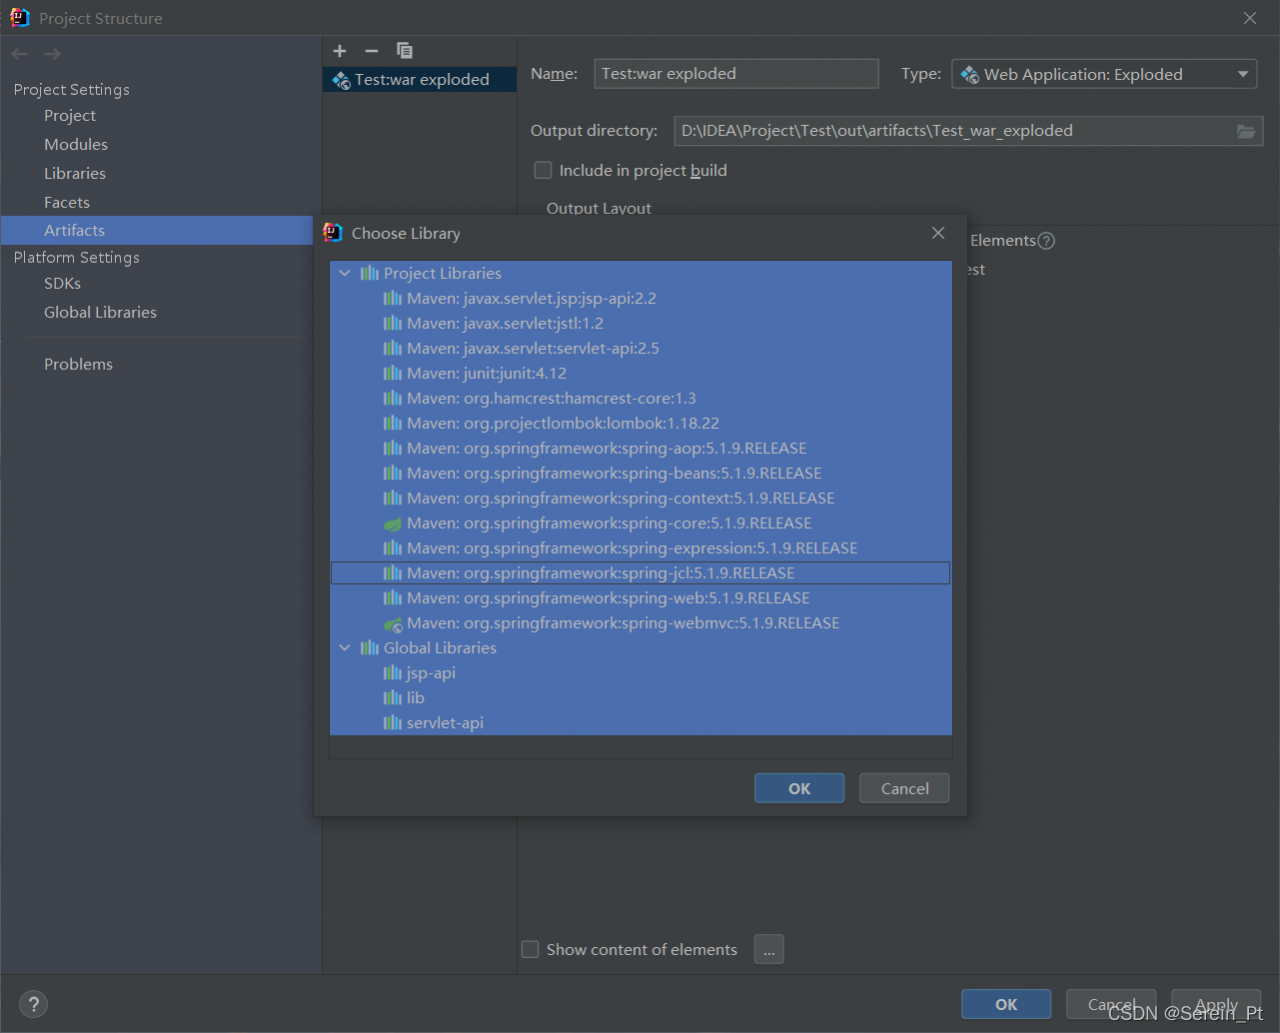Viewport: 1280px width, 1033px height.
Task: Open the Problems section
Action: pos(78,365)
